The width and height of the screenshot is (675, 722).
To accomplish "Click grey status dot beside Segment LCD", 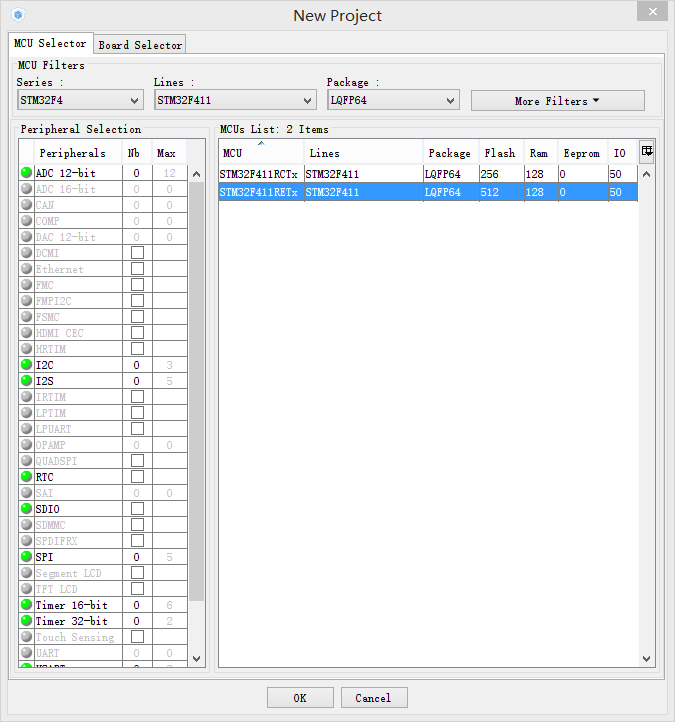I will [x=26, y=572].
